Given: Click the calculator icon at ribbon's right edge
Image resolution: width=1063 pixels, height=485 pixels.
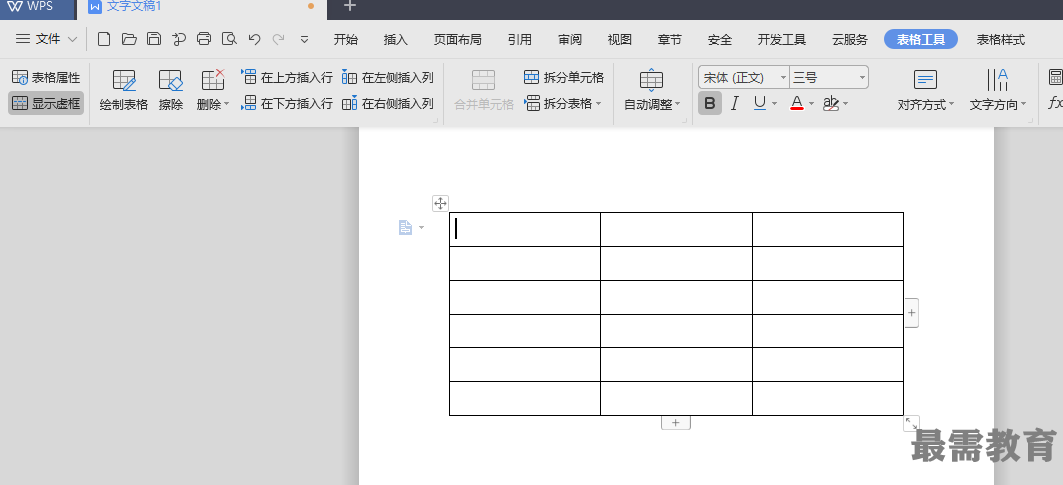Looking at the screenshot, I should (1056, 76).
